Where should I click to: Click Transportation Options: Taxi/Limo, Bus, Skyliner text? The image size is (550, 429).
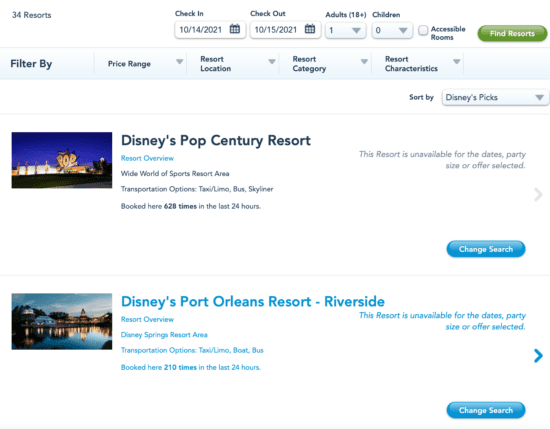pos(197,189)
